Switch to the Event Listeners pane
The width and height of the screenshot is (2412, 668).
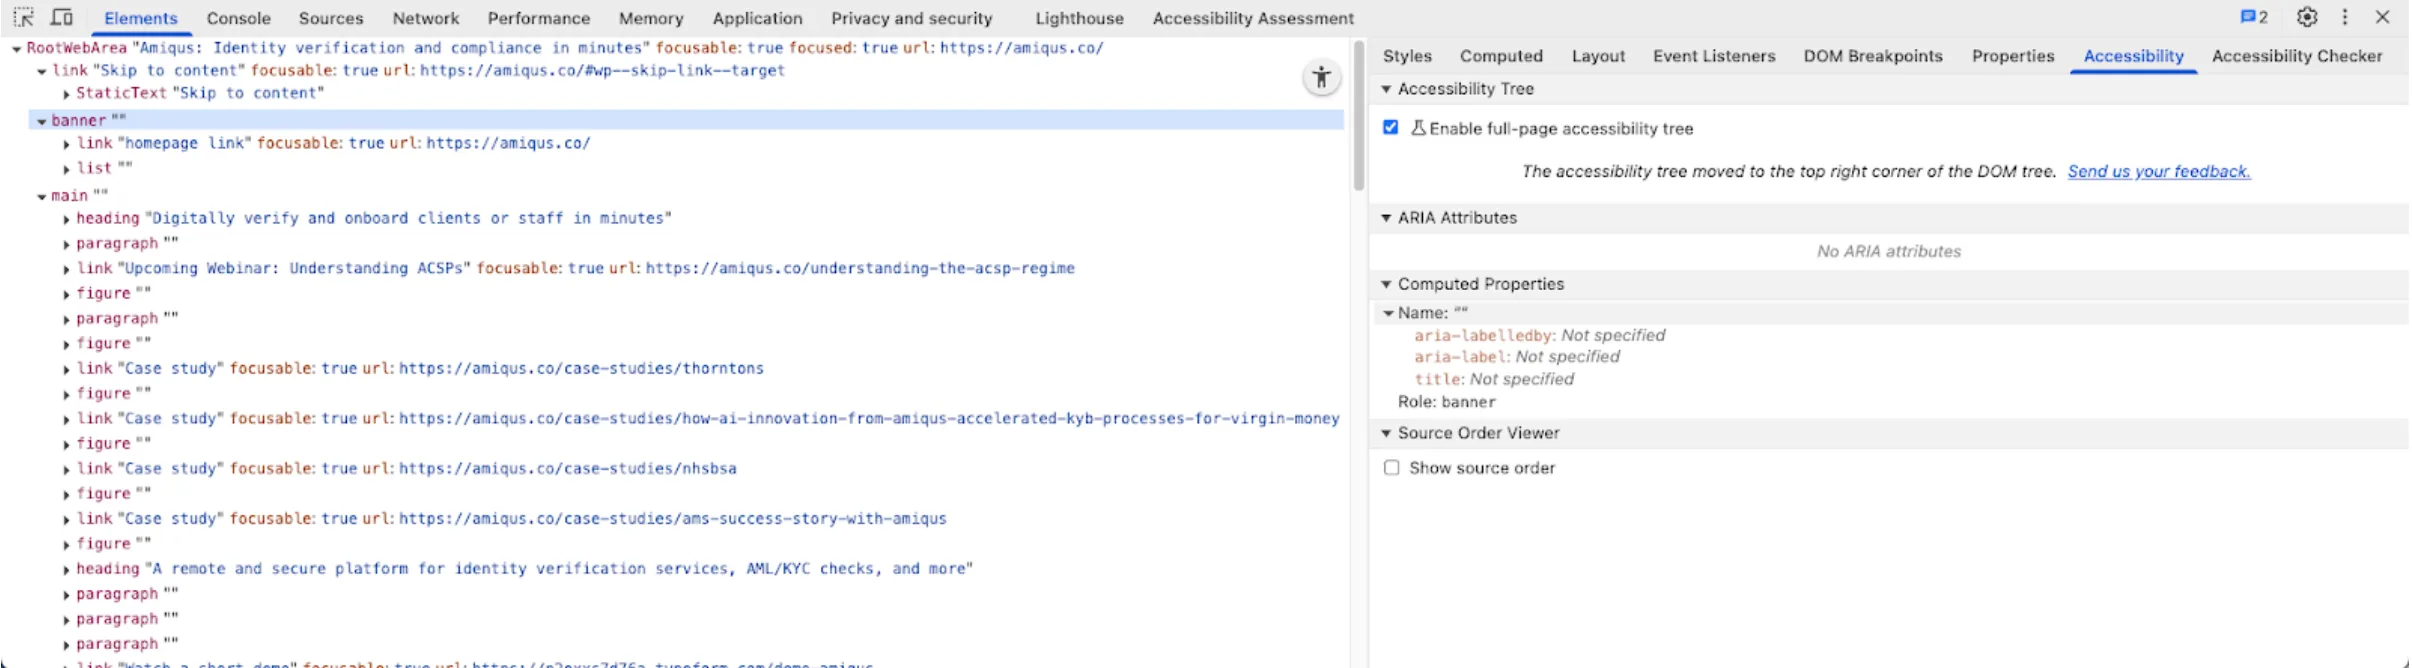click(1713, 56)
